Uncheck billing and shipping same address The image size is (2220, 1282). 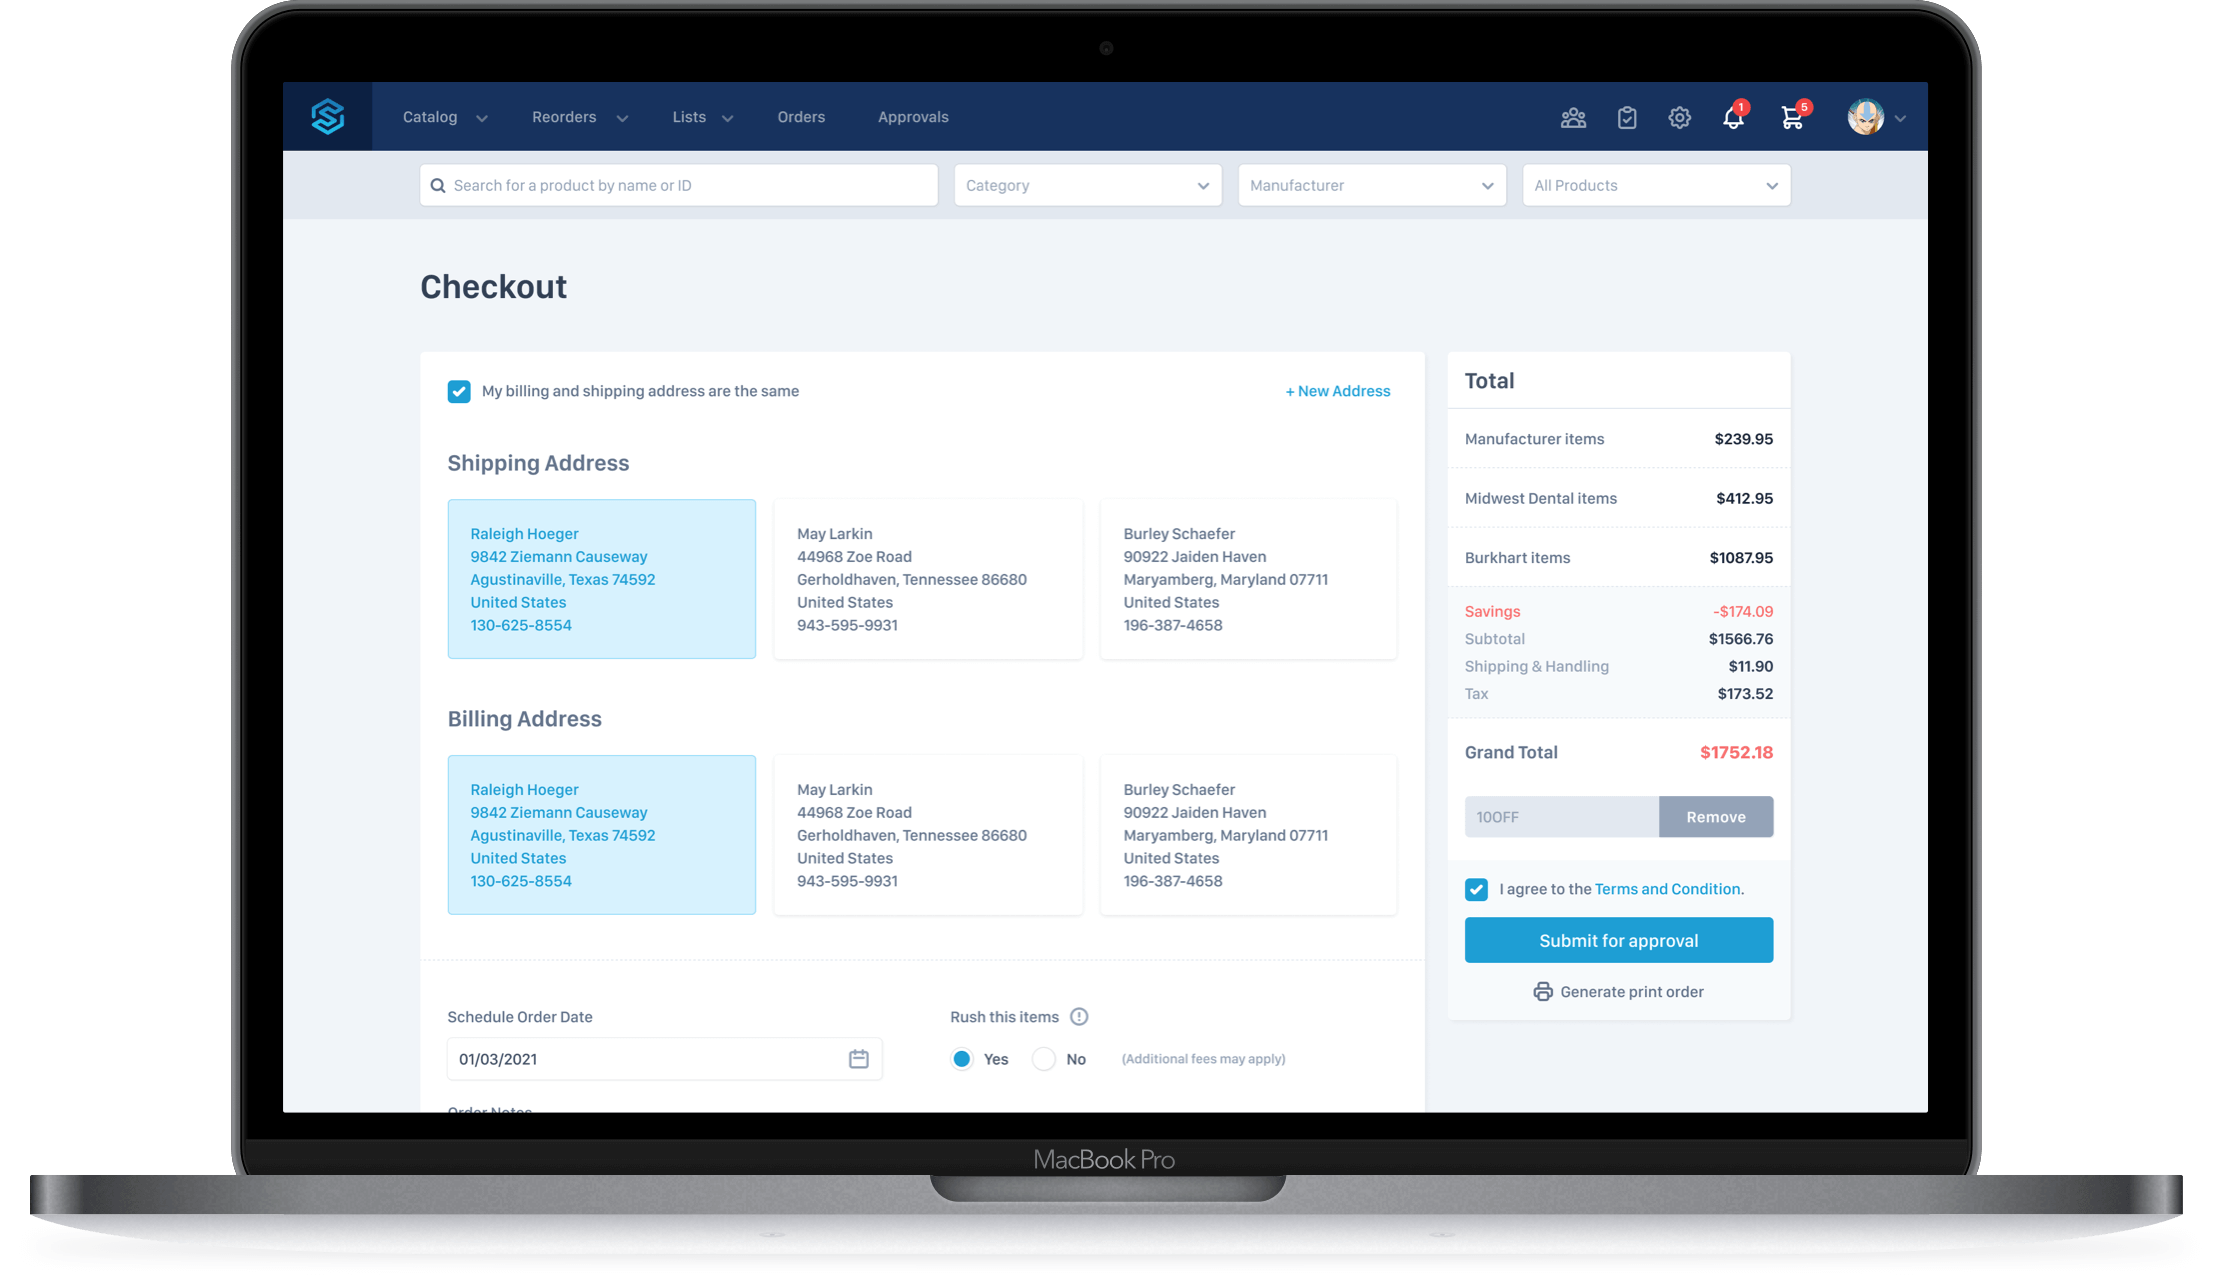(x=459, y=391)
